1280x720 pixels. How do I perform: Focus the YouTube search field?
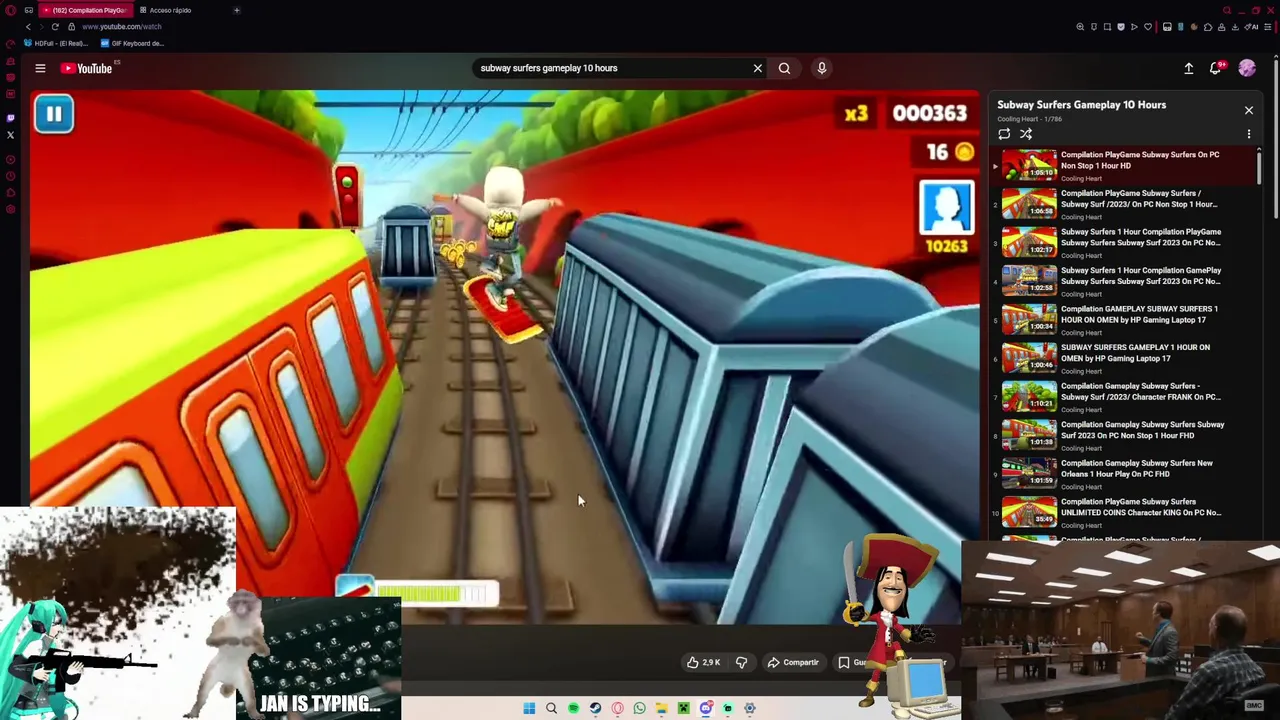pos(610,68)
